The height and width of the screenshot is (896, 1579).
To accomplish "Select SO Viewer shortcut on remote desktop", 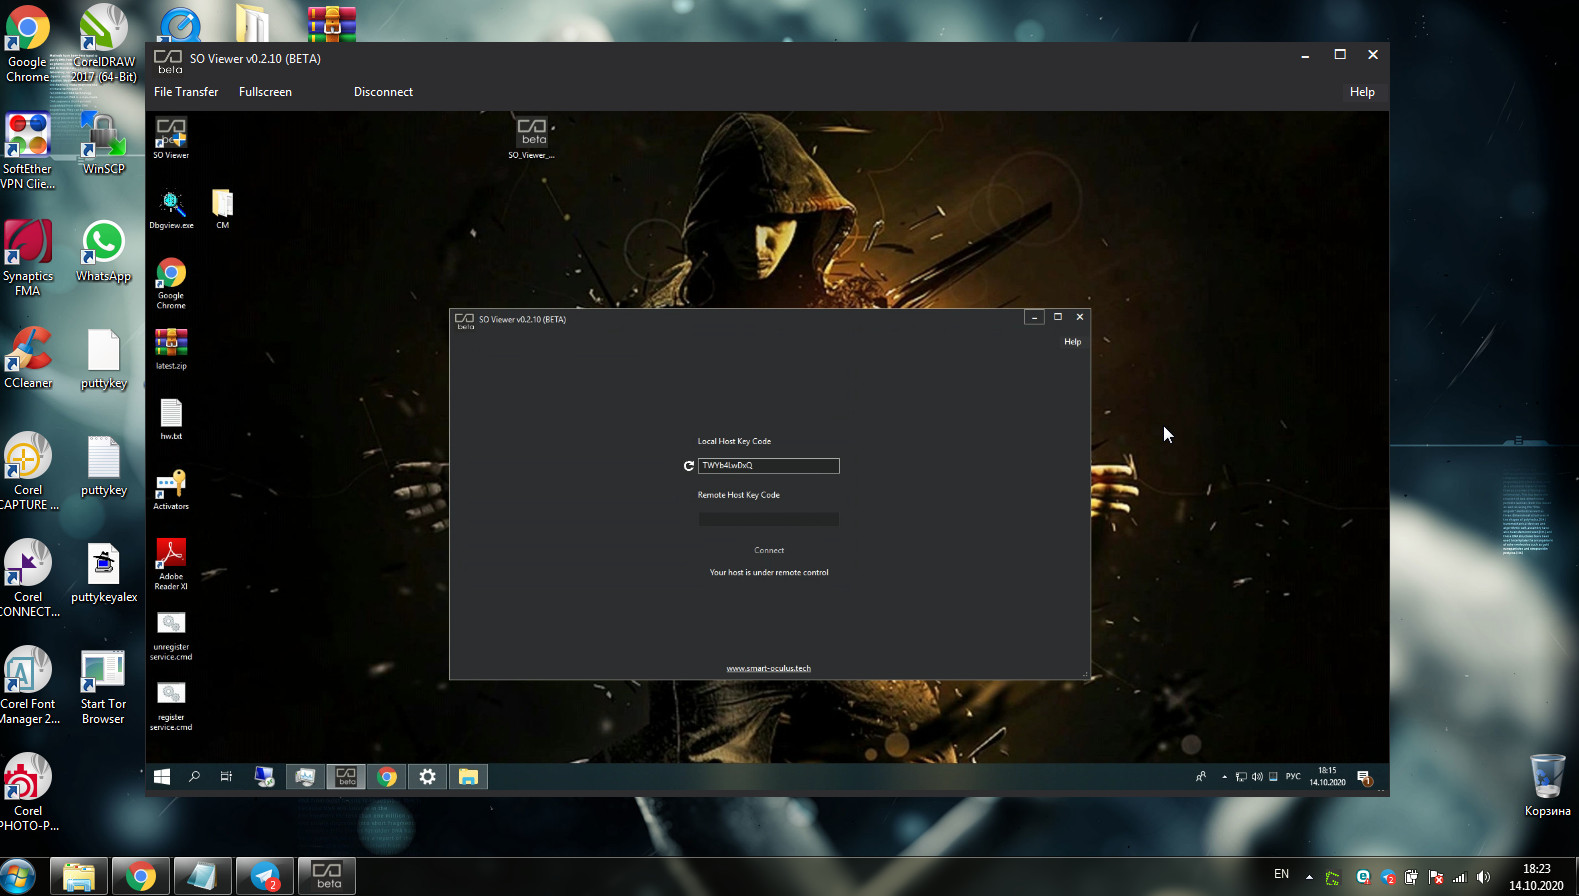I will (x=171, y=138).
